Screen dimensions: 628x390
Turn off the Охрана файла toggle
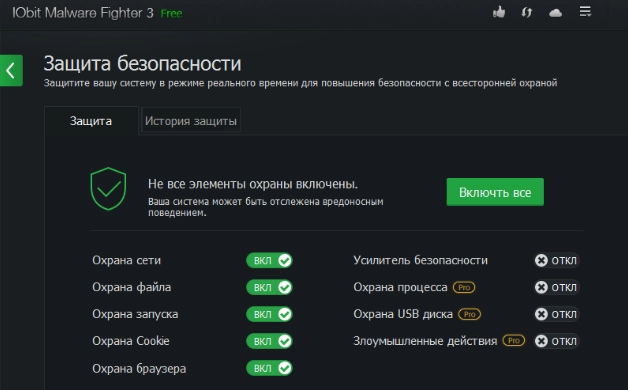click(270, 287)
